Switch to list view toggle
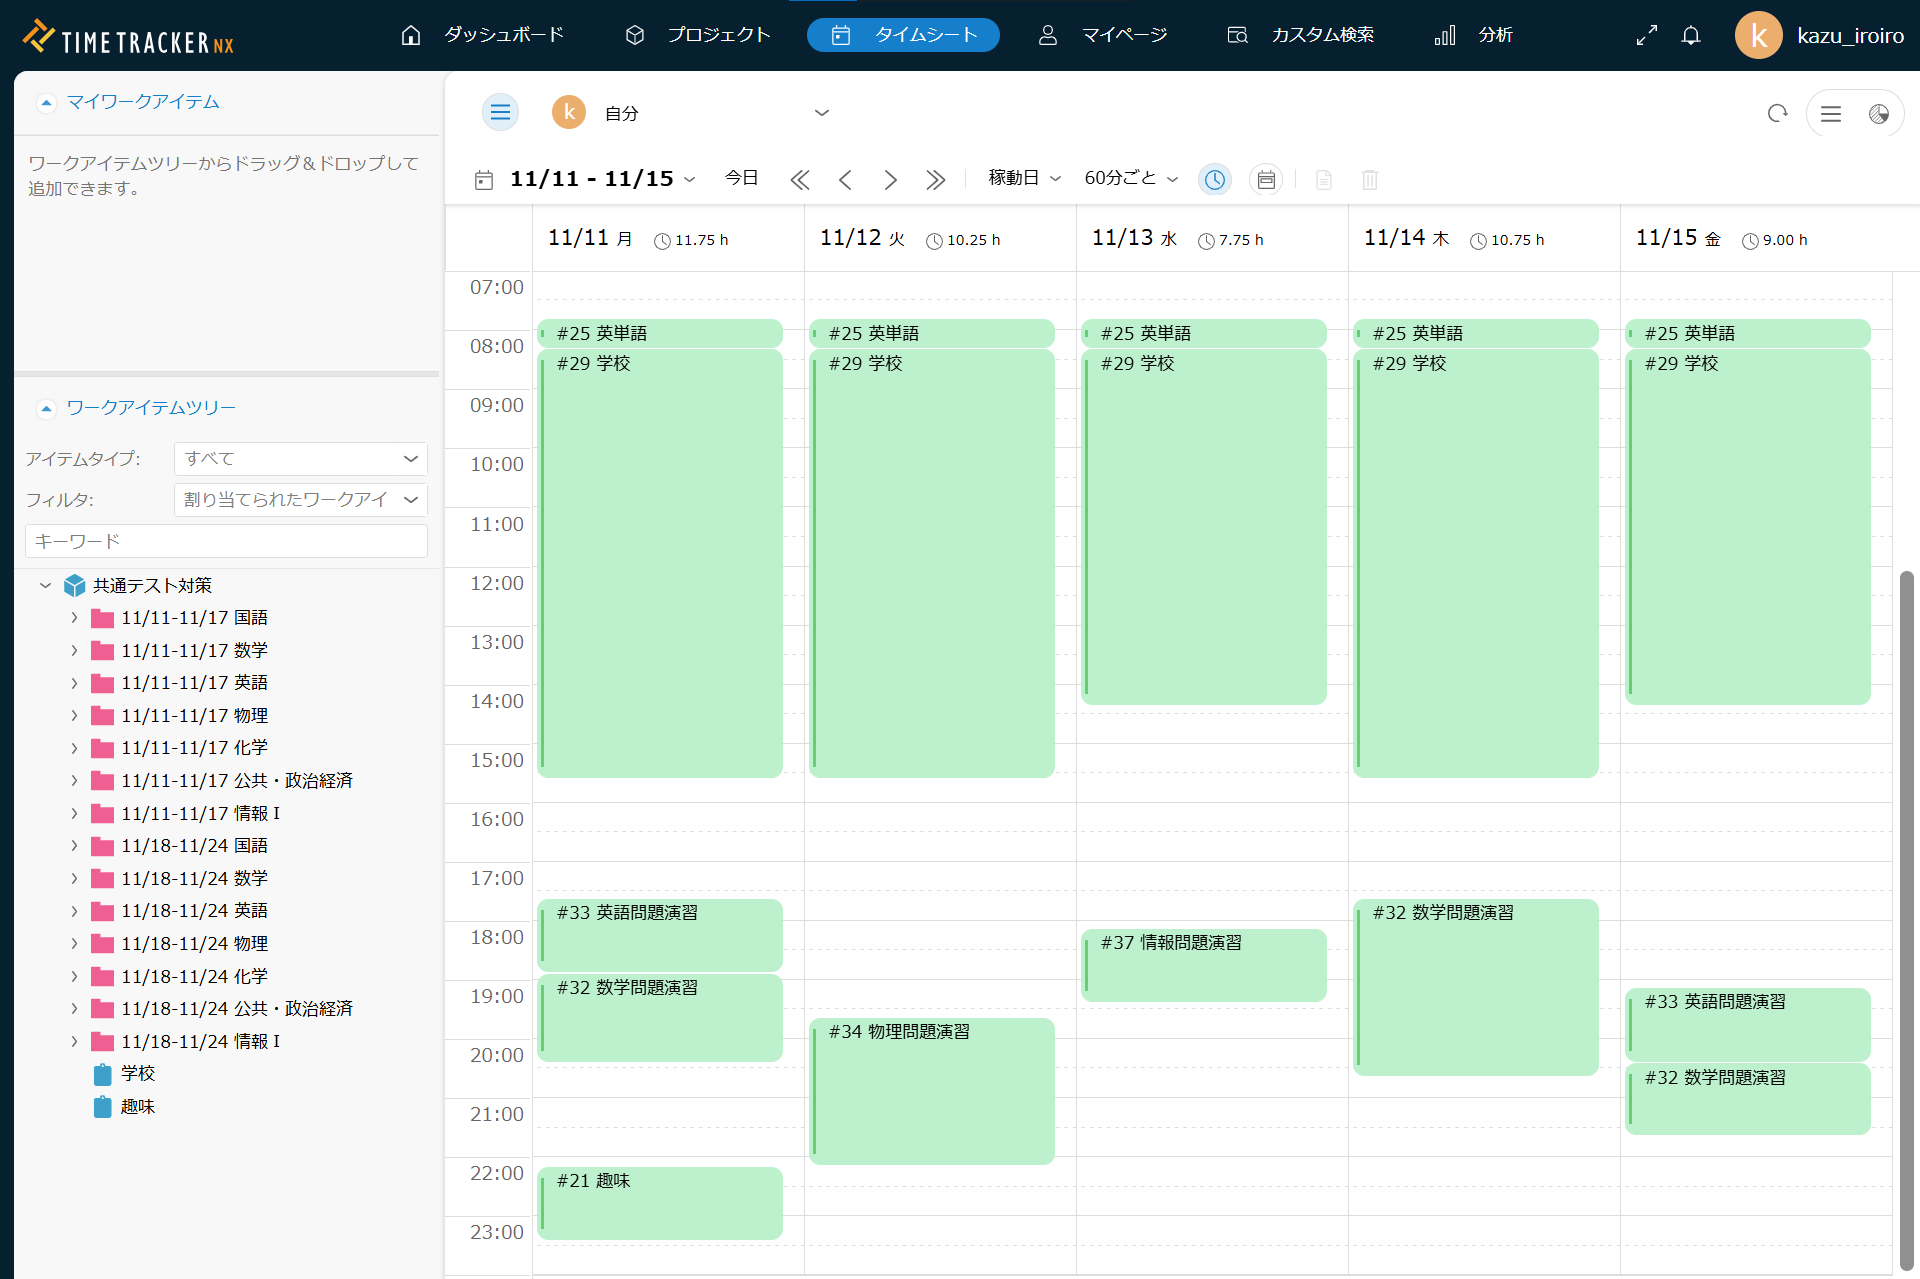 [1830, 114]
